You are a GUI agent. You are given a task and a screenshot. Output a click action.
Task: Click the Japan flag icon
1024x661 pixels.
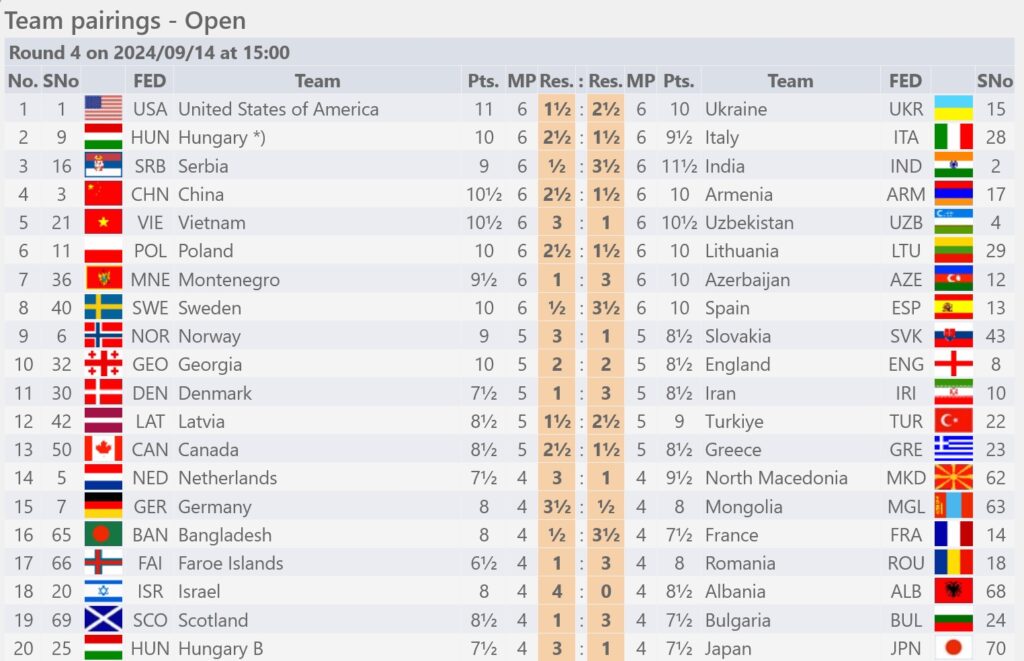click(x=953, y=648)
